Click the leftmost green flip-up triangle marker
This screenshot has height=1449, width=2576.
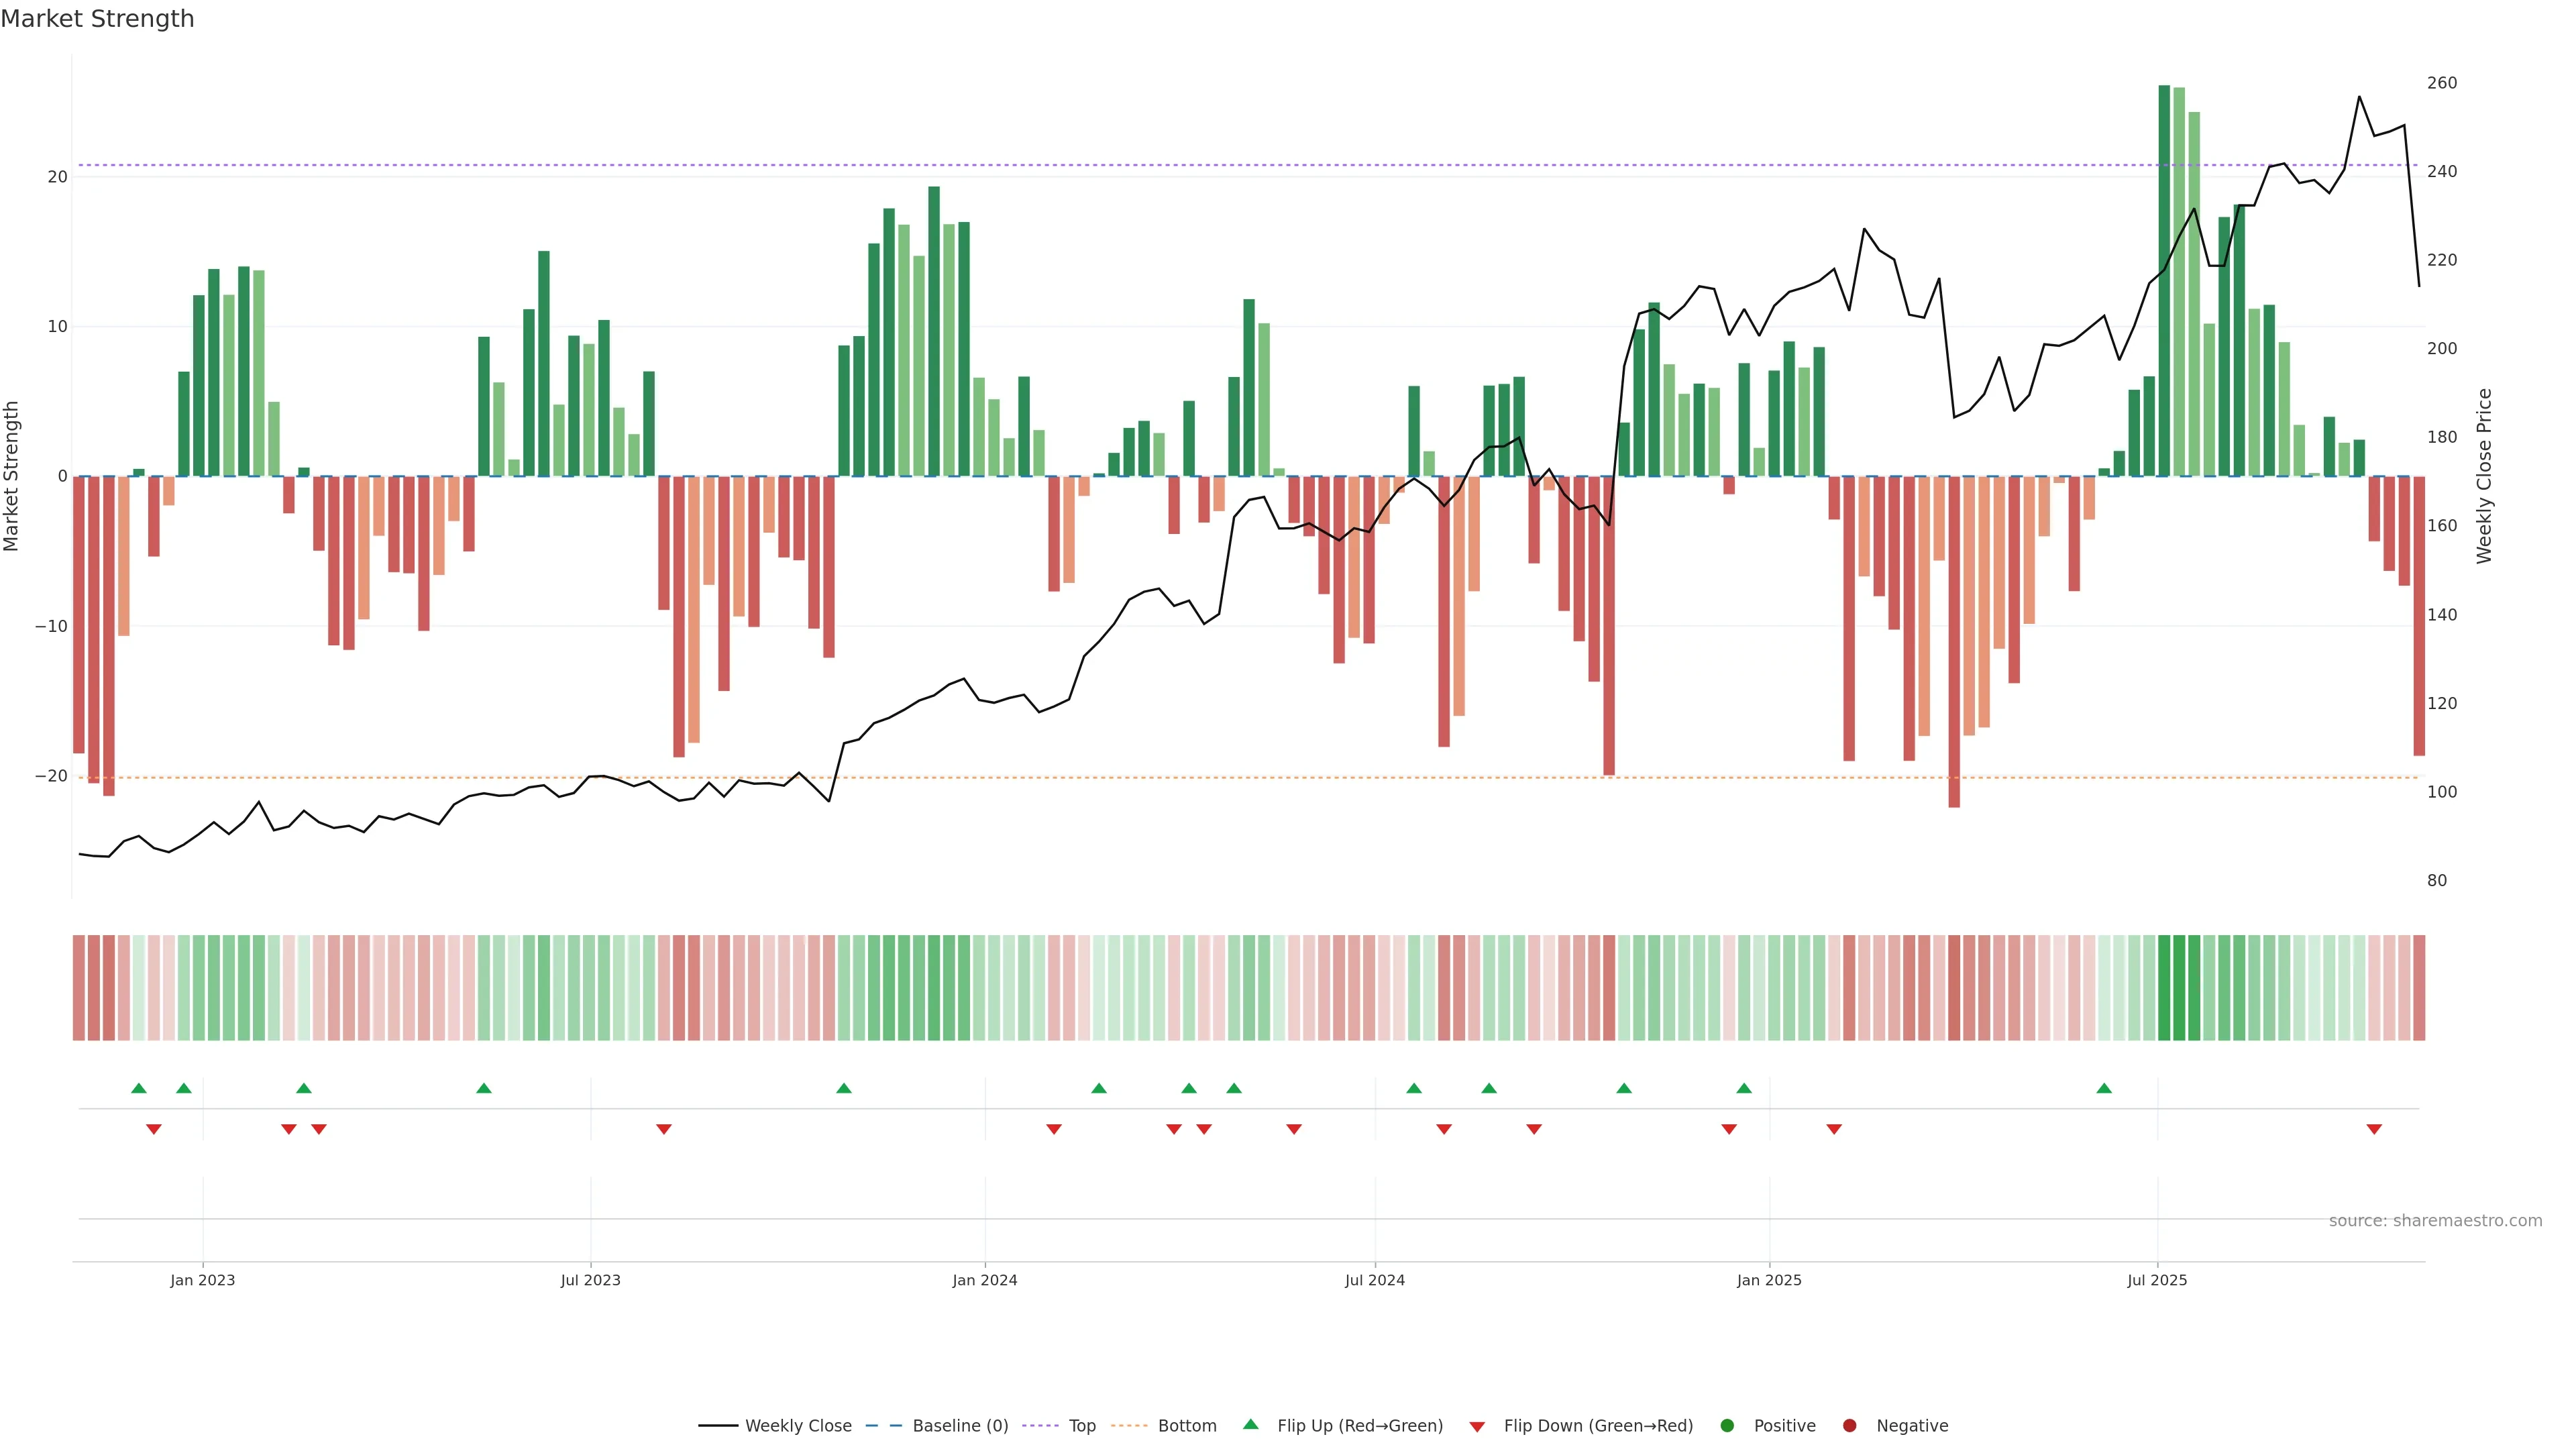139,1088
